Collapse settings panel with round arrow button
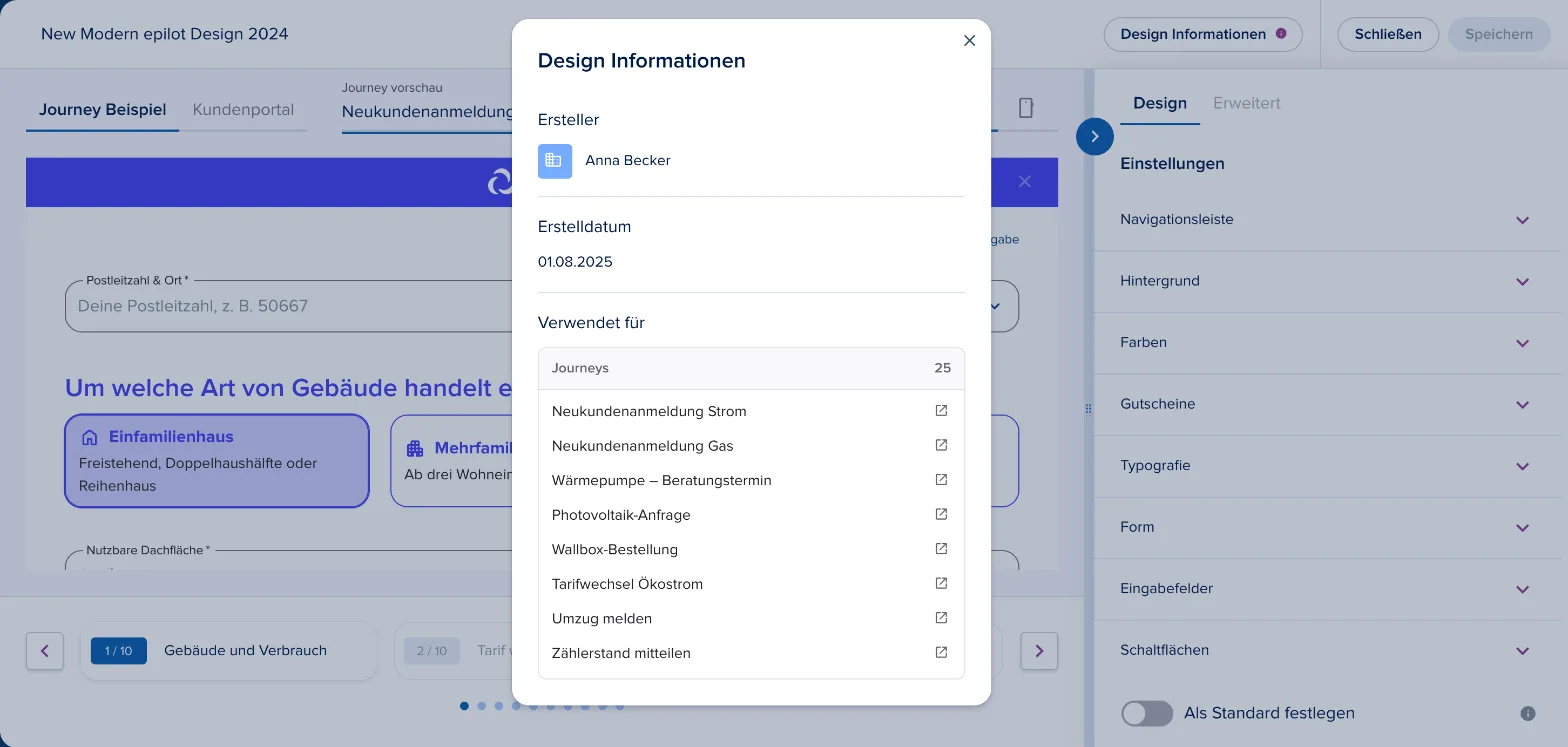 click(x=1095, y=136)
